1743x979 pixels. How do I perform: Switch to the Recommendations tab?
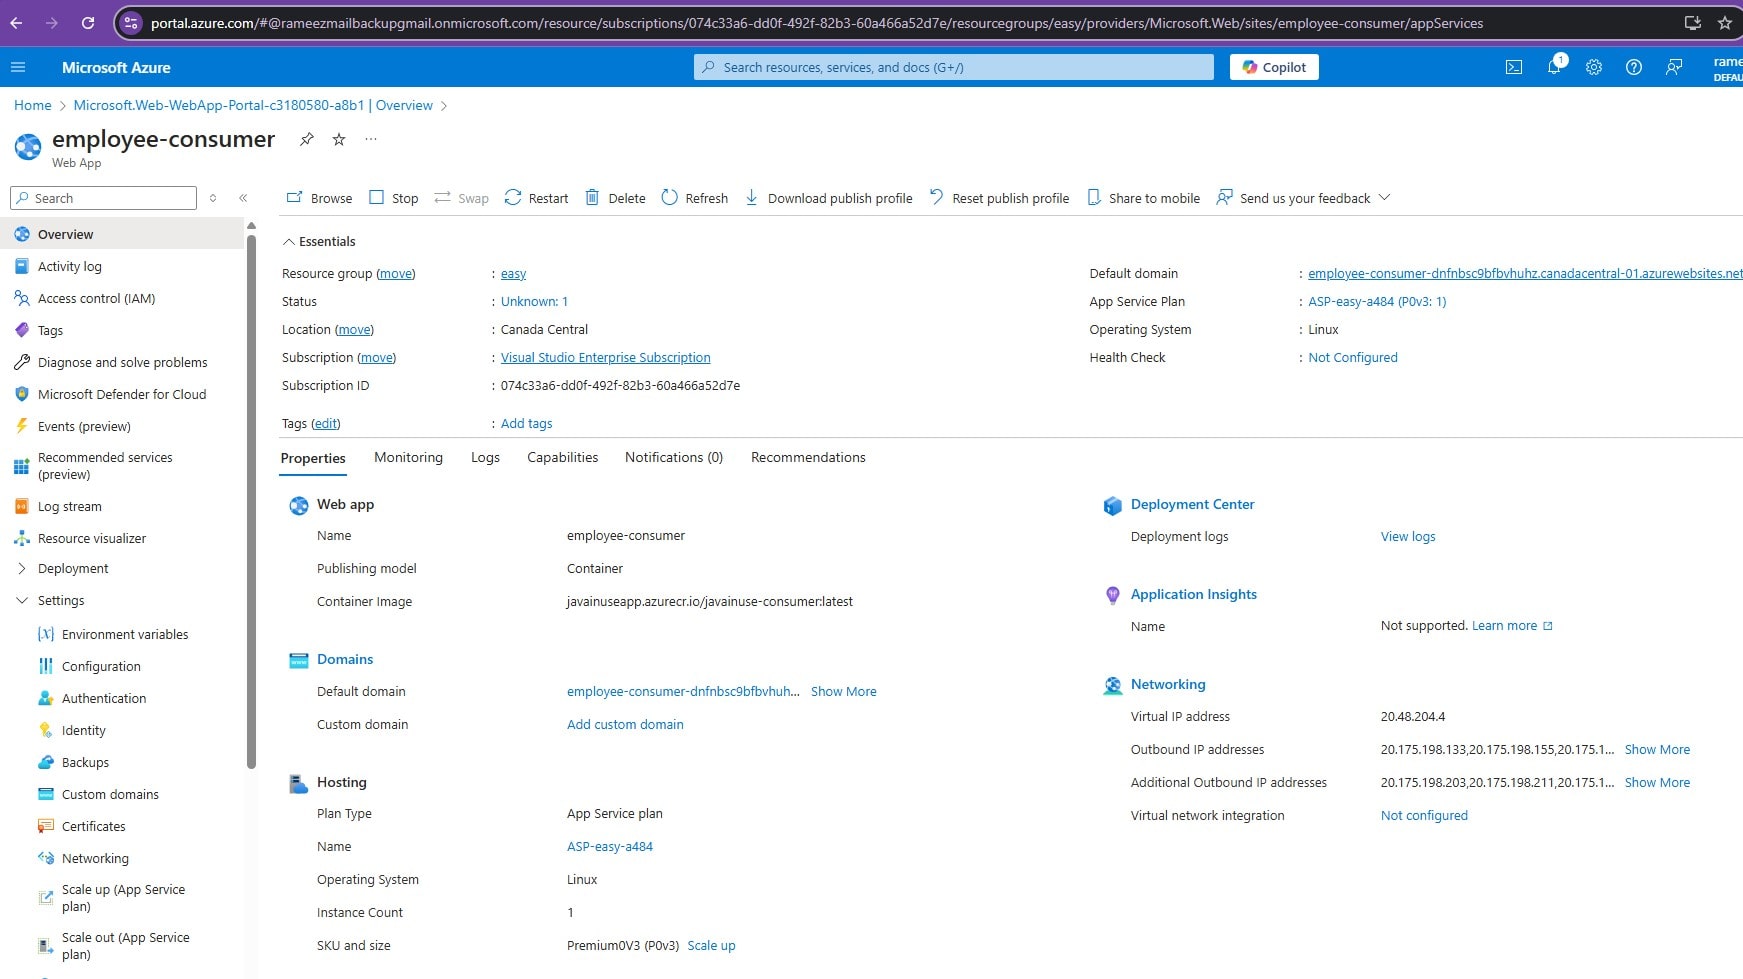tap(808, 457)
